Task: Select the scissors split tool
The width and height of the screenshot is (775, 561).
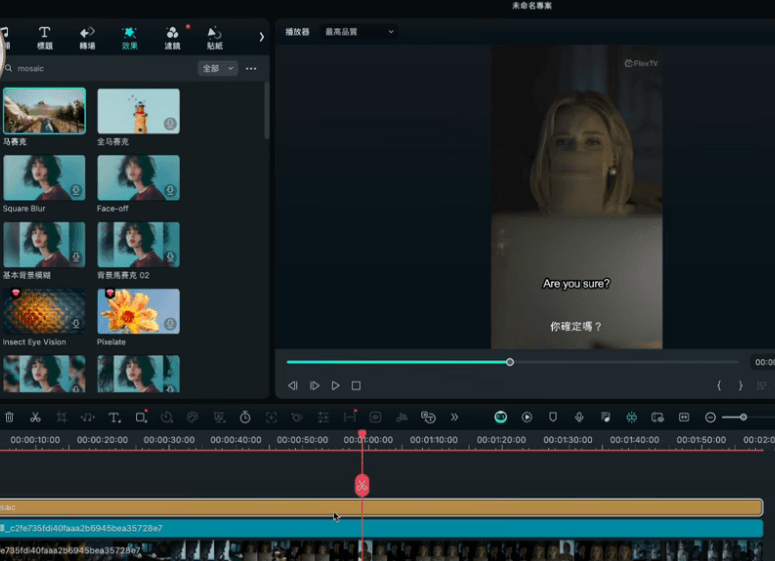Action: (35, 417)
